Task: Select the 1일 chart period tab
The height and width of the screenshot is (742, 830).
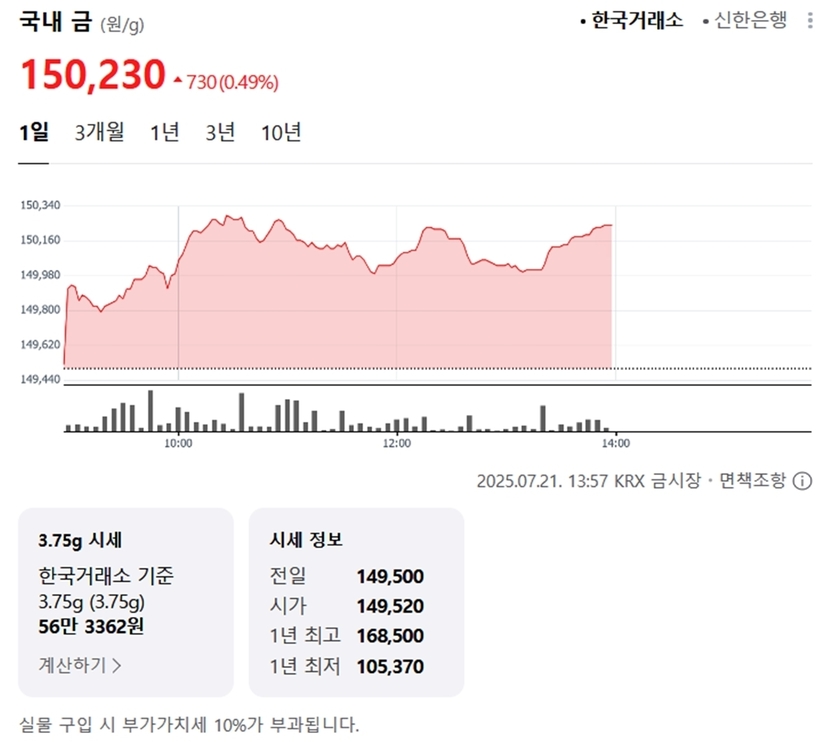Action: (34, 132)
